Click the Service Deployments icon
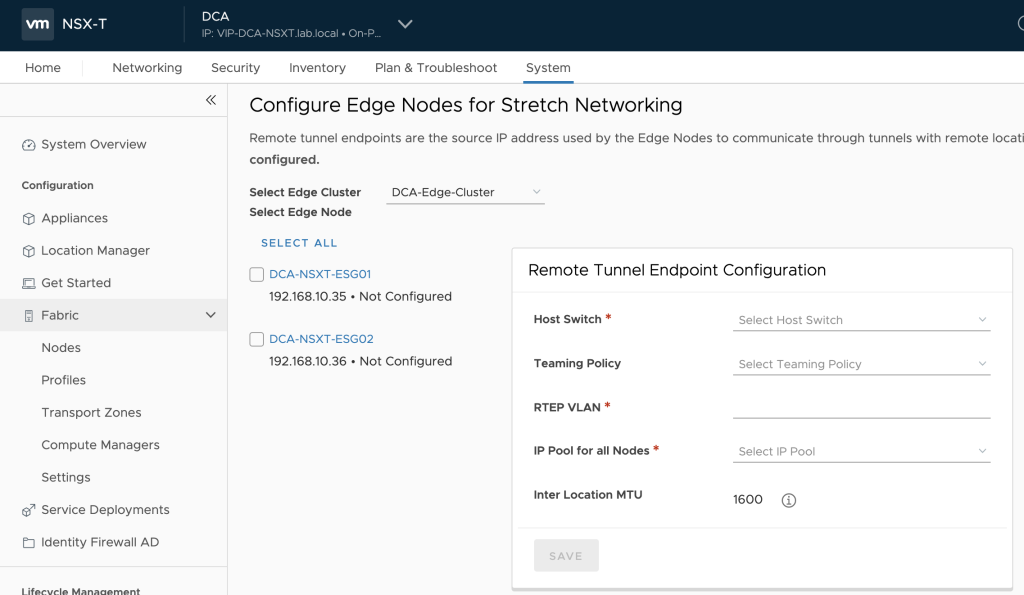The width and height of the screenshot is (1024, 595). click(x=29, y=510)
